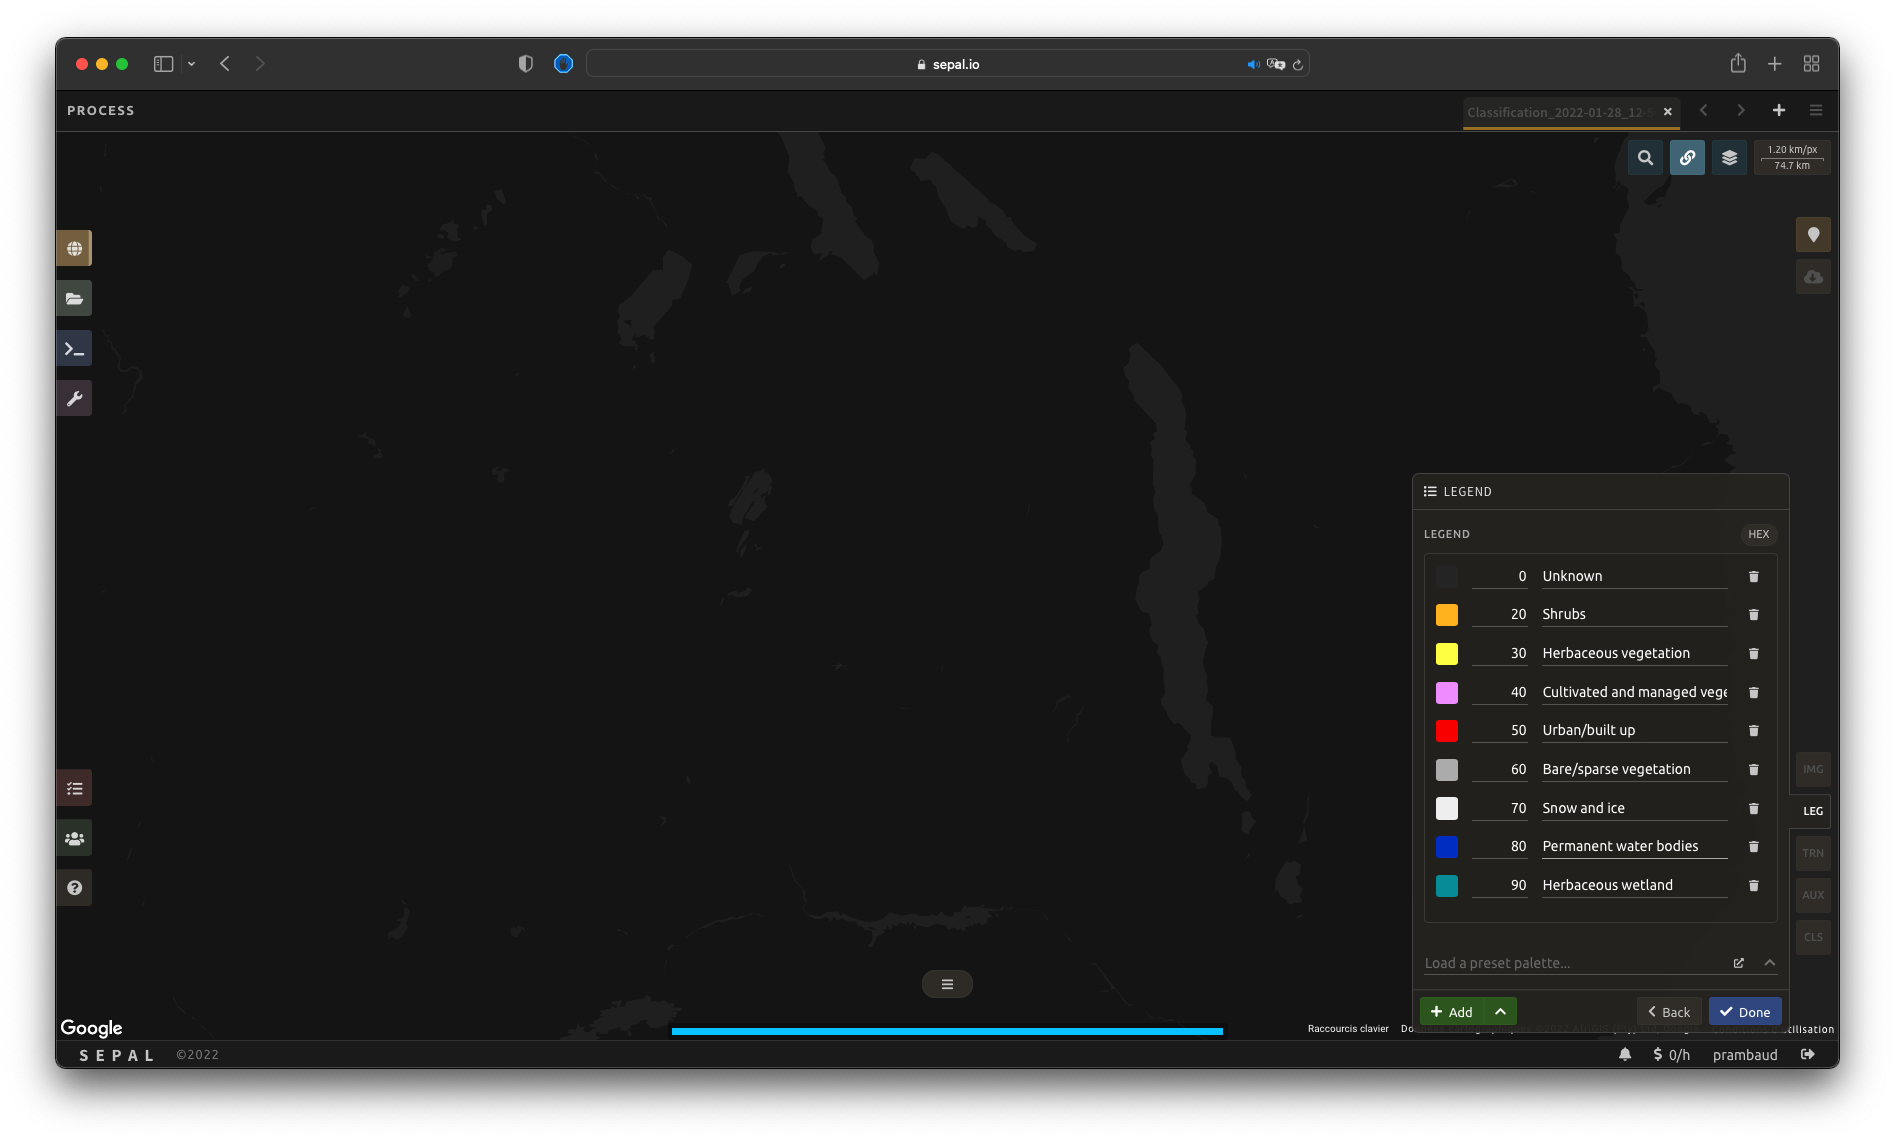Expand the Add button options arrow
The width and height of the screenshot is (1895, 1142).
(x=1500, y=1012)
